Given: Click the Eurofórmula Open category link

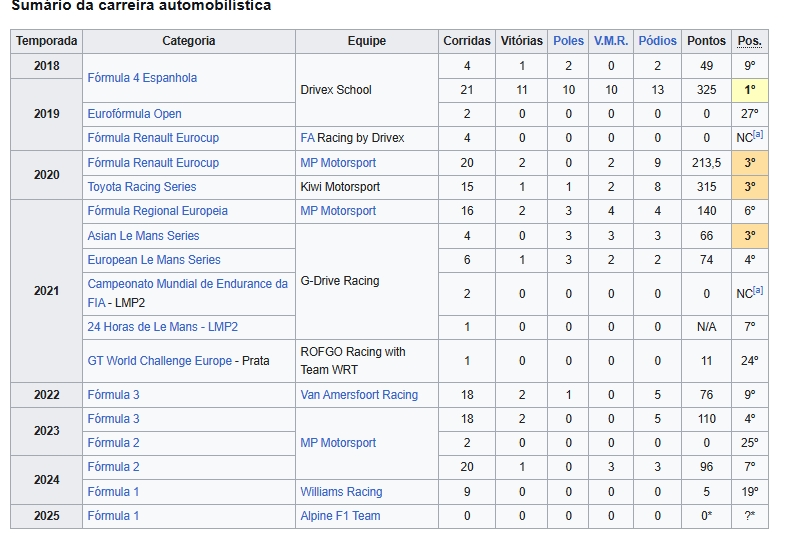Looking at the screenshot, I should click(134, 114).
